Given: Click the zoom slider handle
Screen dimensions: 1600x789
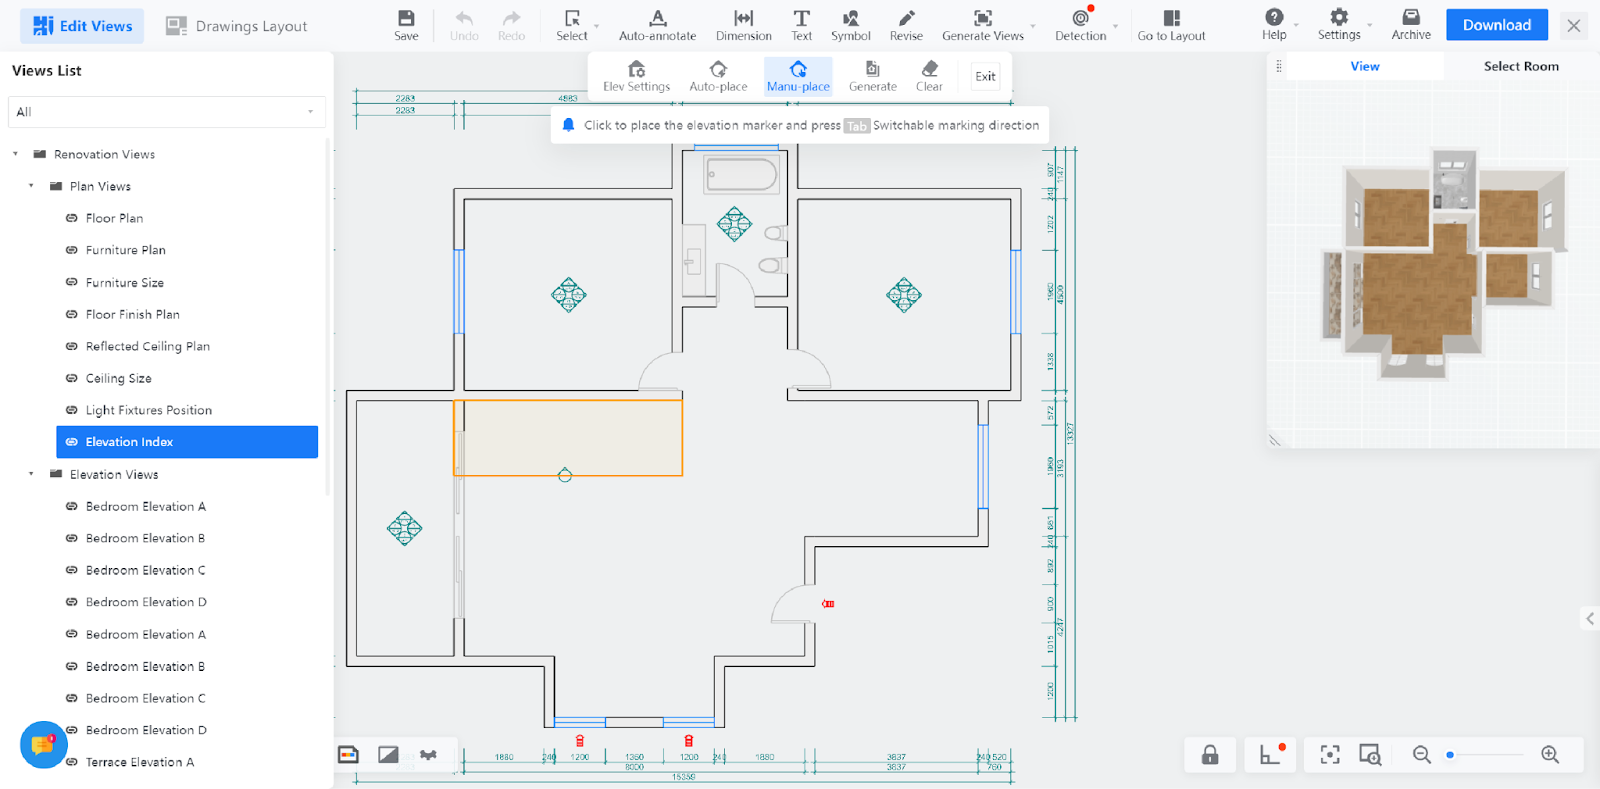Looking at the screenshot, I should tap(1450, 755).
